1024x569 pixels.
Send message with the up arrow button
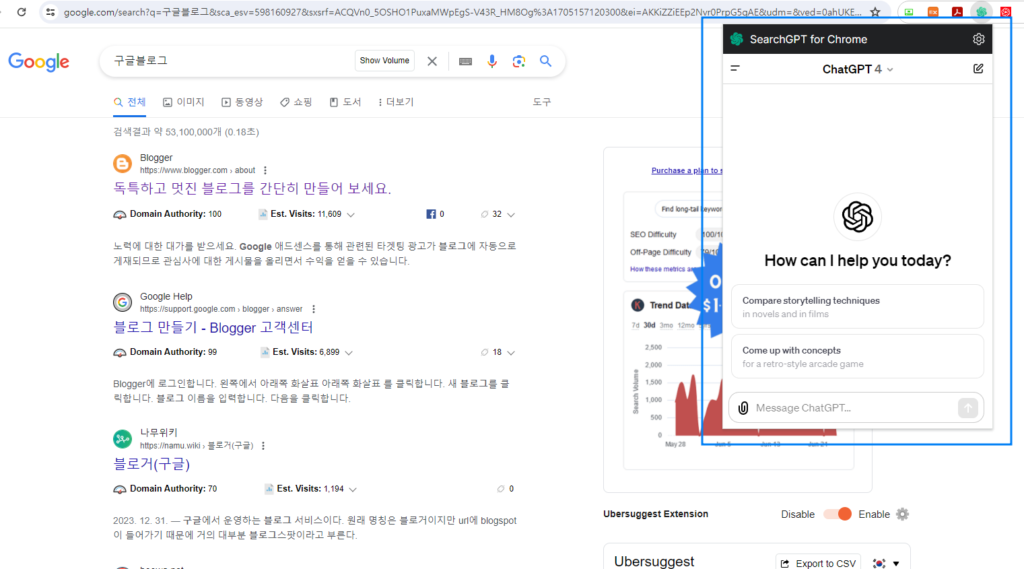[967, 408]
